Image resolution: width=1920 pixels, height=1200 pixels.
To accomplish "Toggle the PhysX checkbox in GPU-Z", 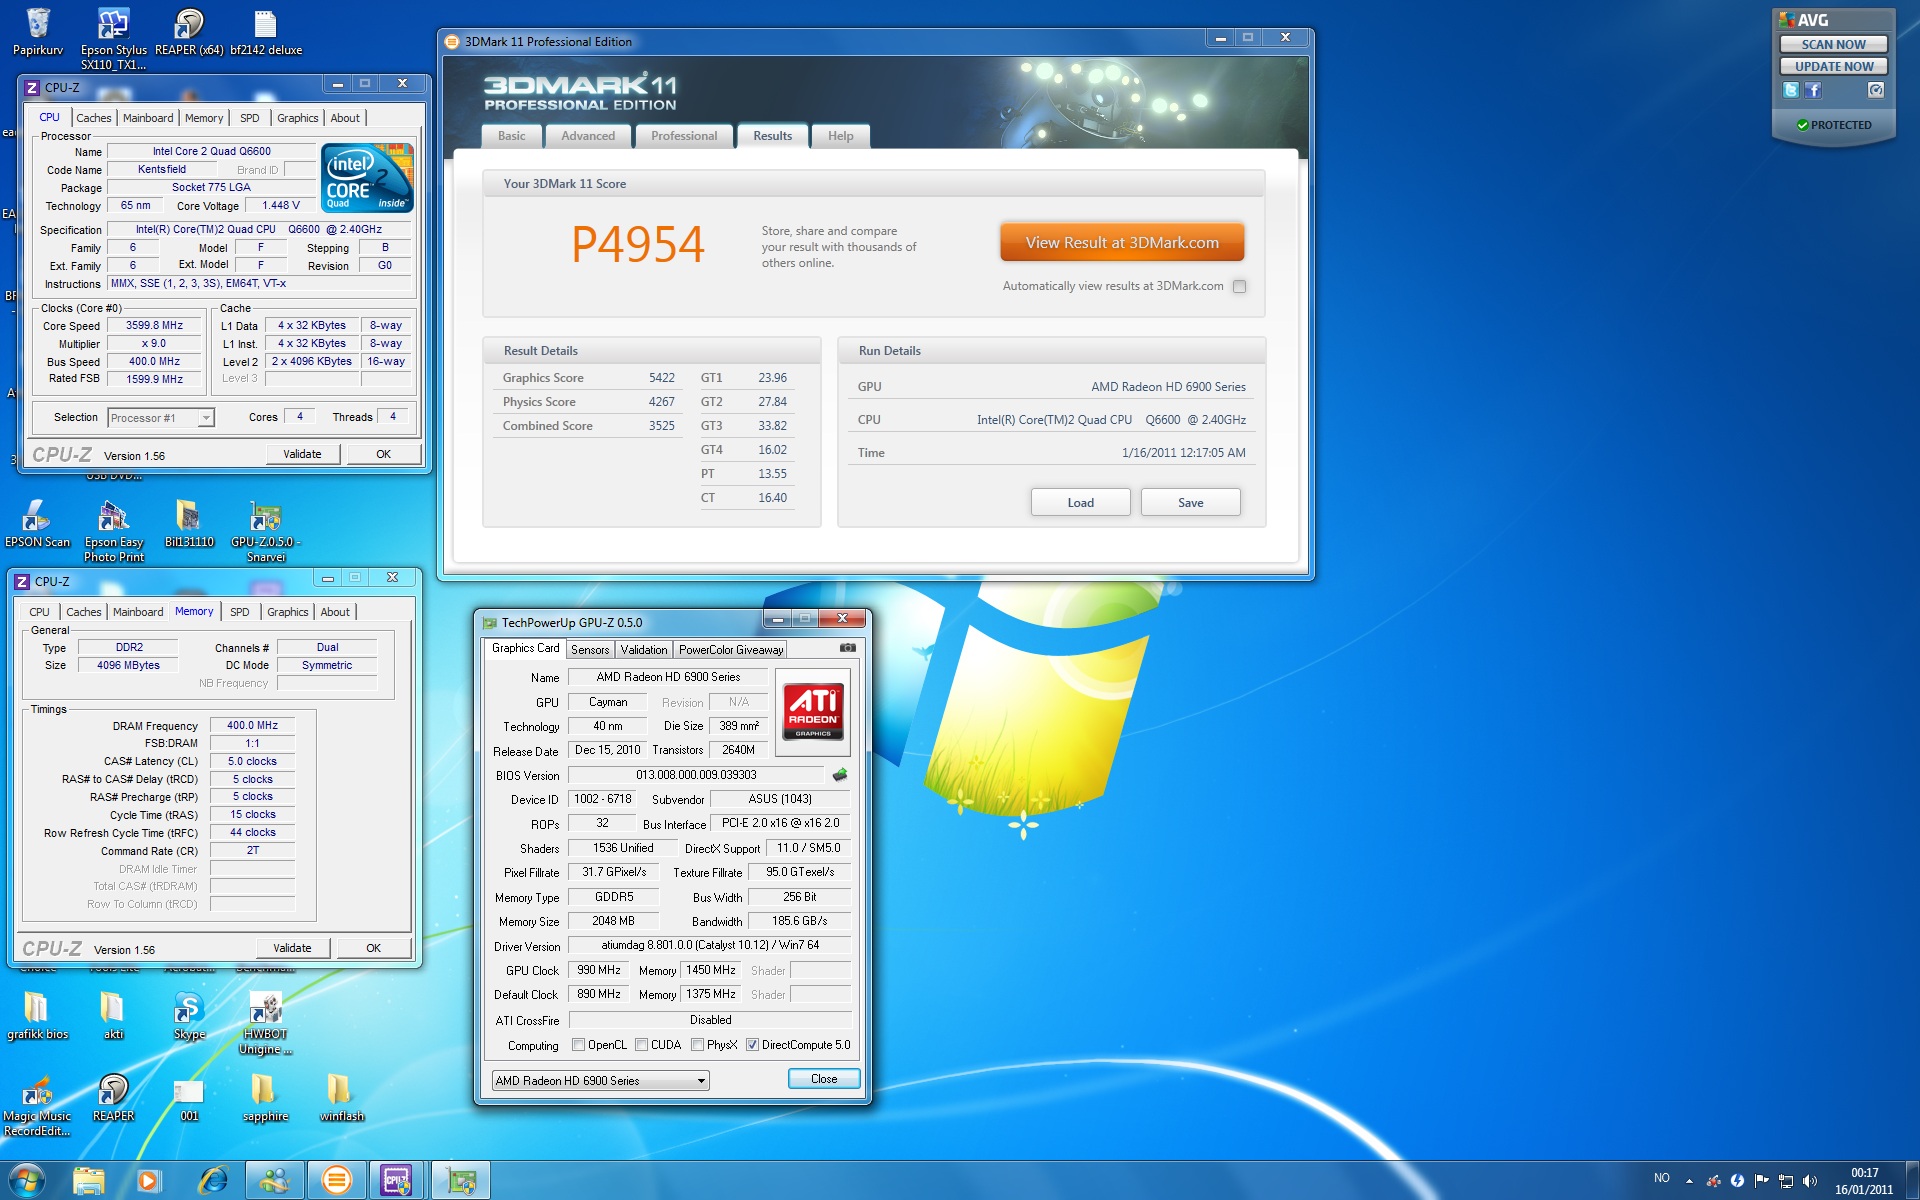I will click(697, 1045).
